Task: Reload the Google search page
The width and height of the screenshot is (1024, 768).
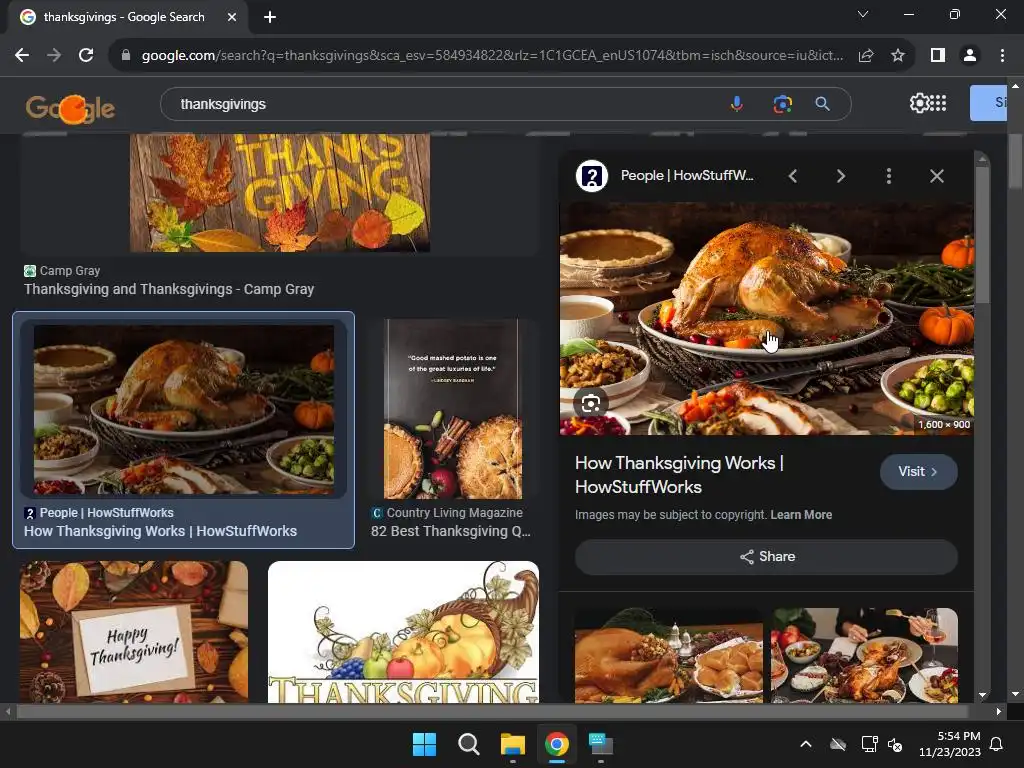Action: coord(86,56)
